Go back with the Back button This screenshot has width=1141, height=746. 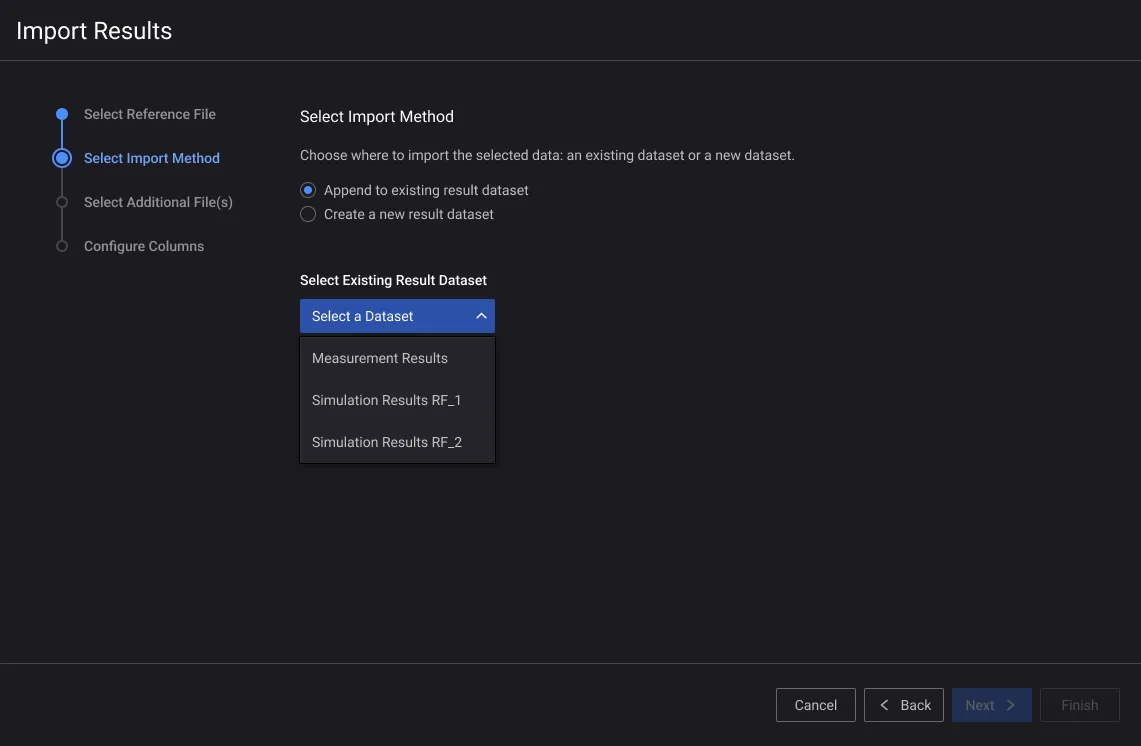[904, 705]
